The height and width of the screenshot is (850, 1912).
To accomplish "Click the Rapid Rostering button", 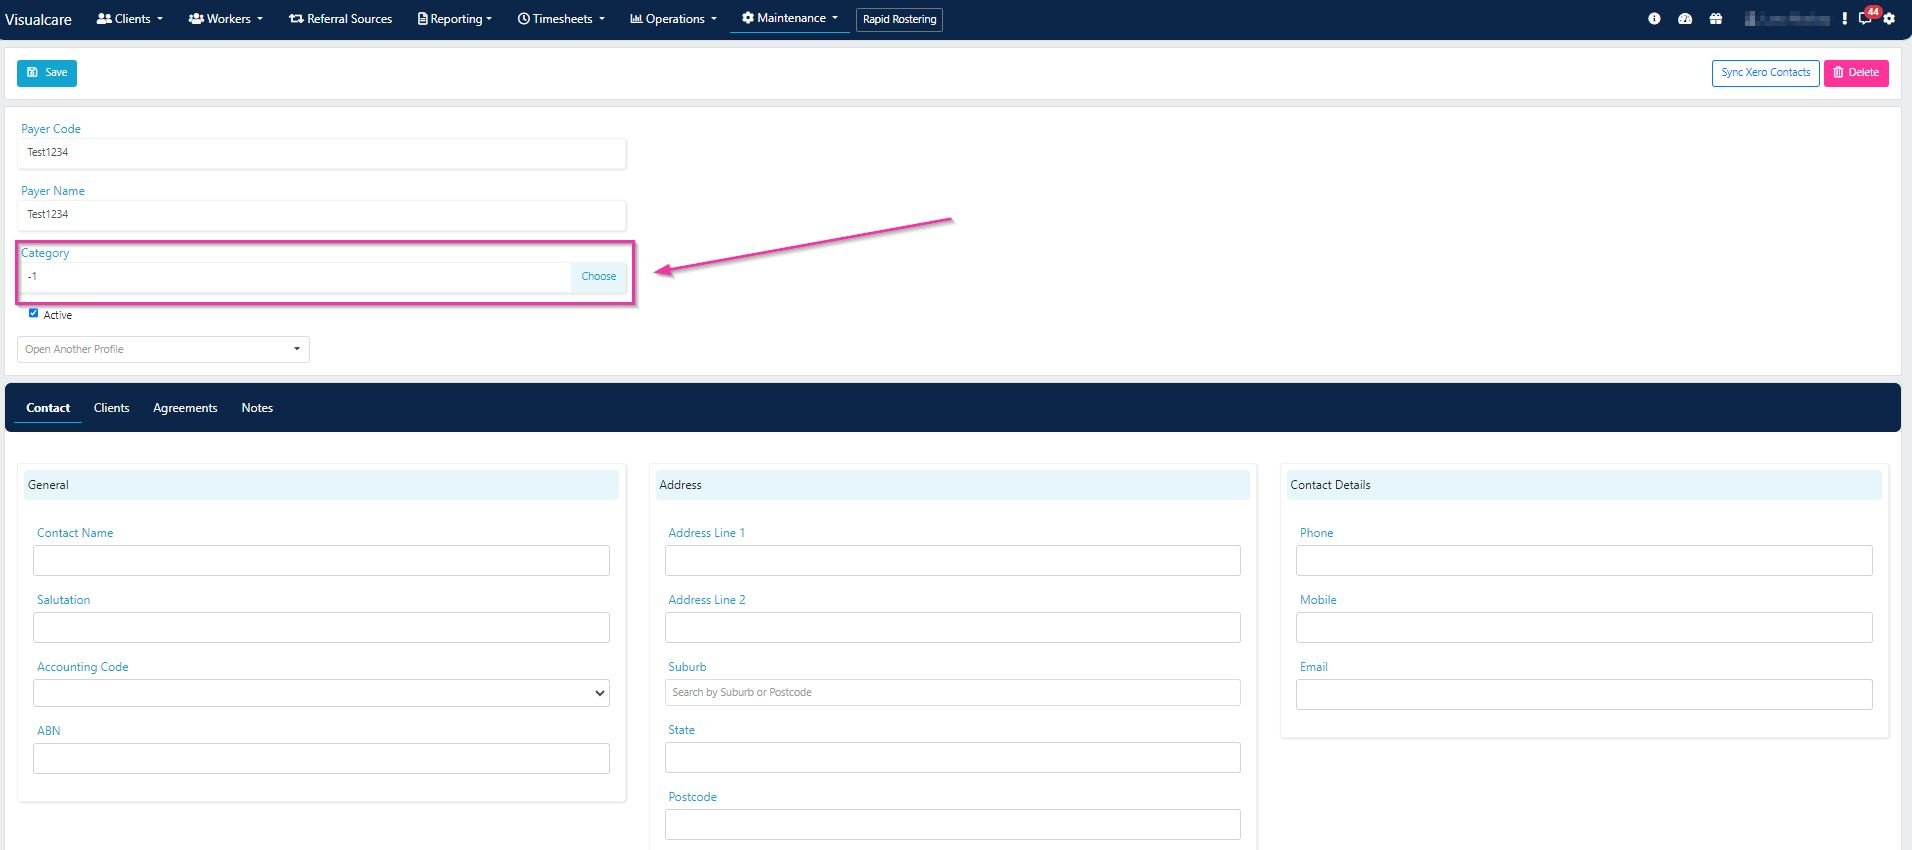I will point(899,19).
